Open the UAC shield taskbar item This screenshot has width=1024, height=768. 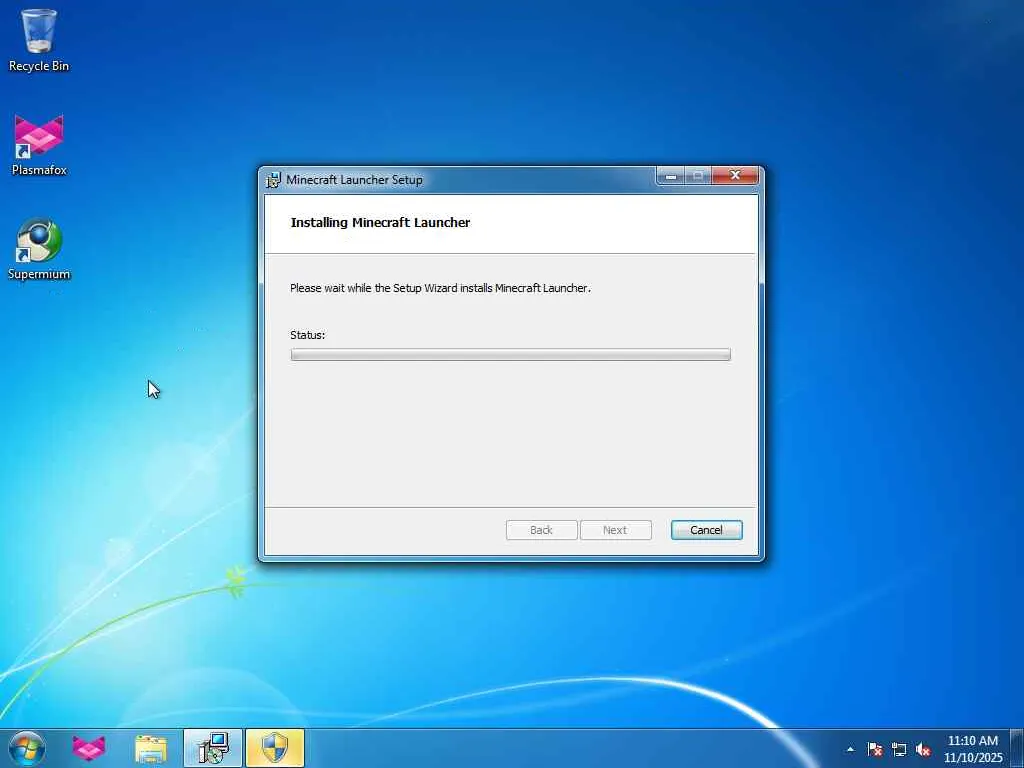point(275,748)
